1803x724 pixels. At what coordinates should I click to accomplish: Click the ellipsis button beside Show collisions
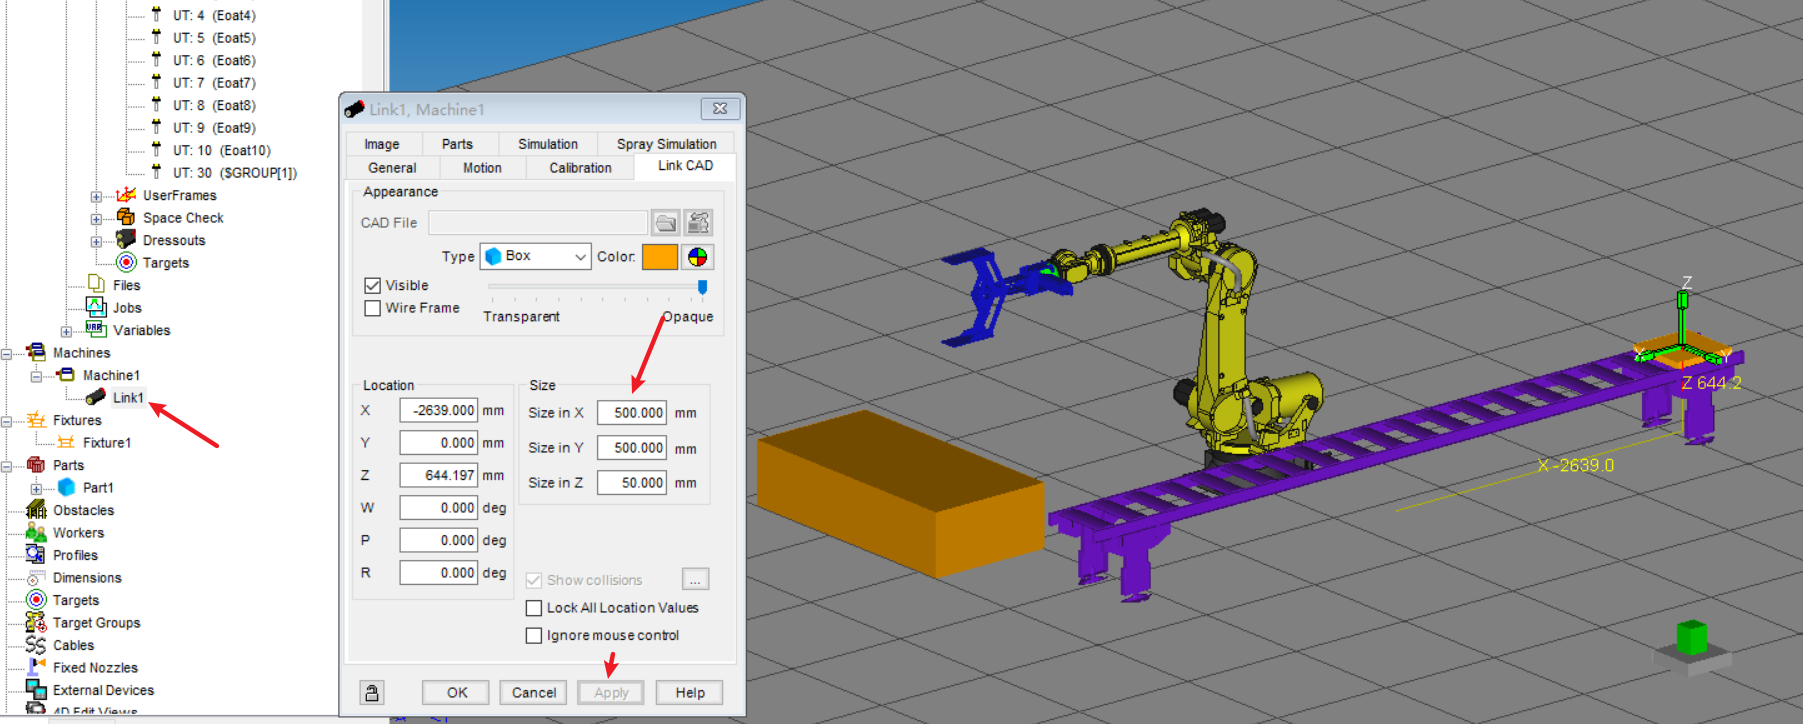695,580
